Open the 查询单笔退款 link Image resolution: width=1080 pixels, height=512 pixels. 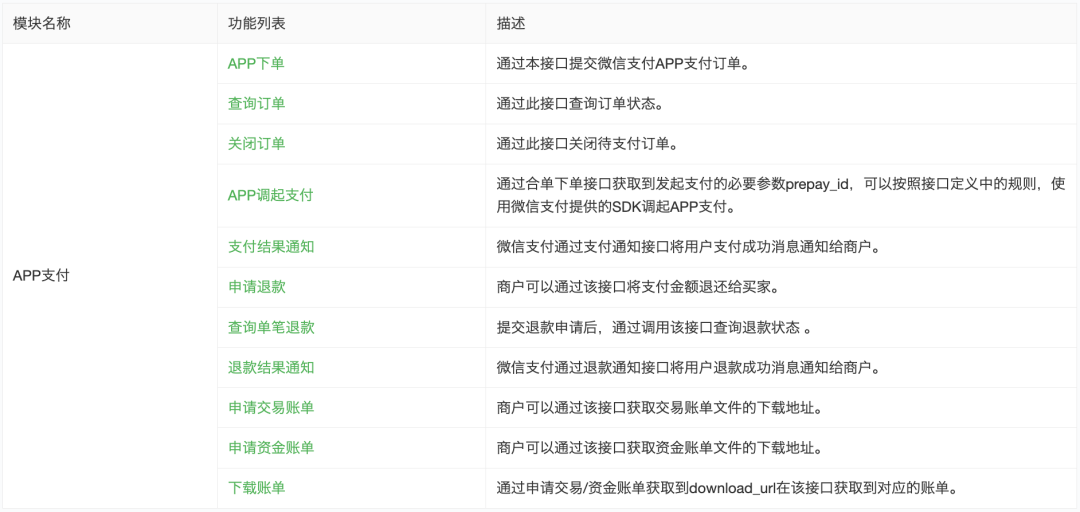point(271,327)
